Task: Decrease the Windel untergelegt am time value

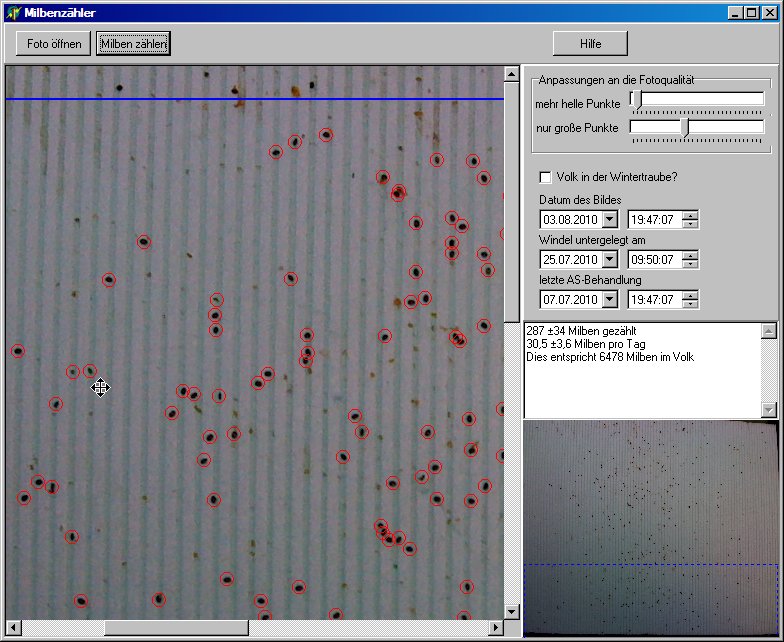Action: (690, 264)
